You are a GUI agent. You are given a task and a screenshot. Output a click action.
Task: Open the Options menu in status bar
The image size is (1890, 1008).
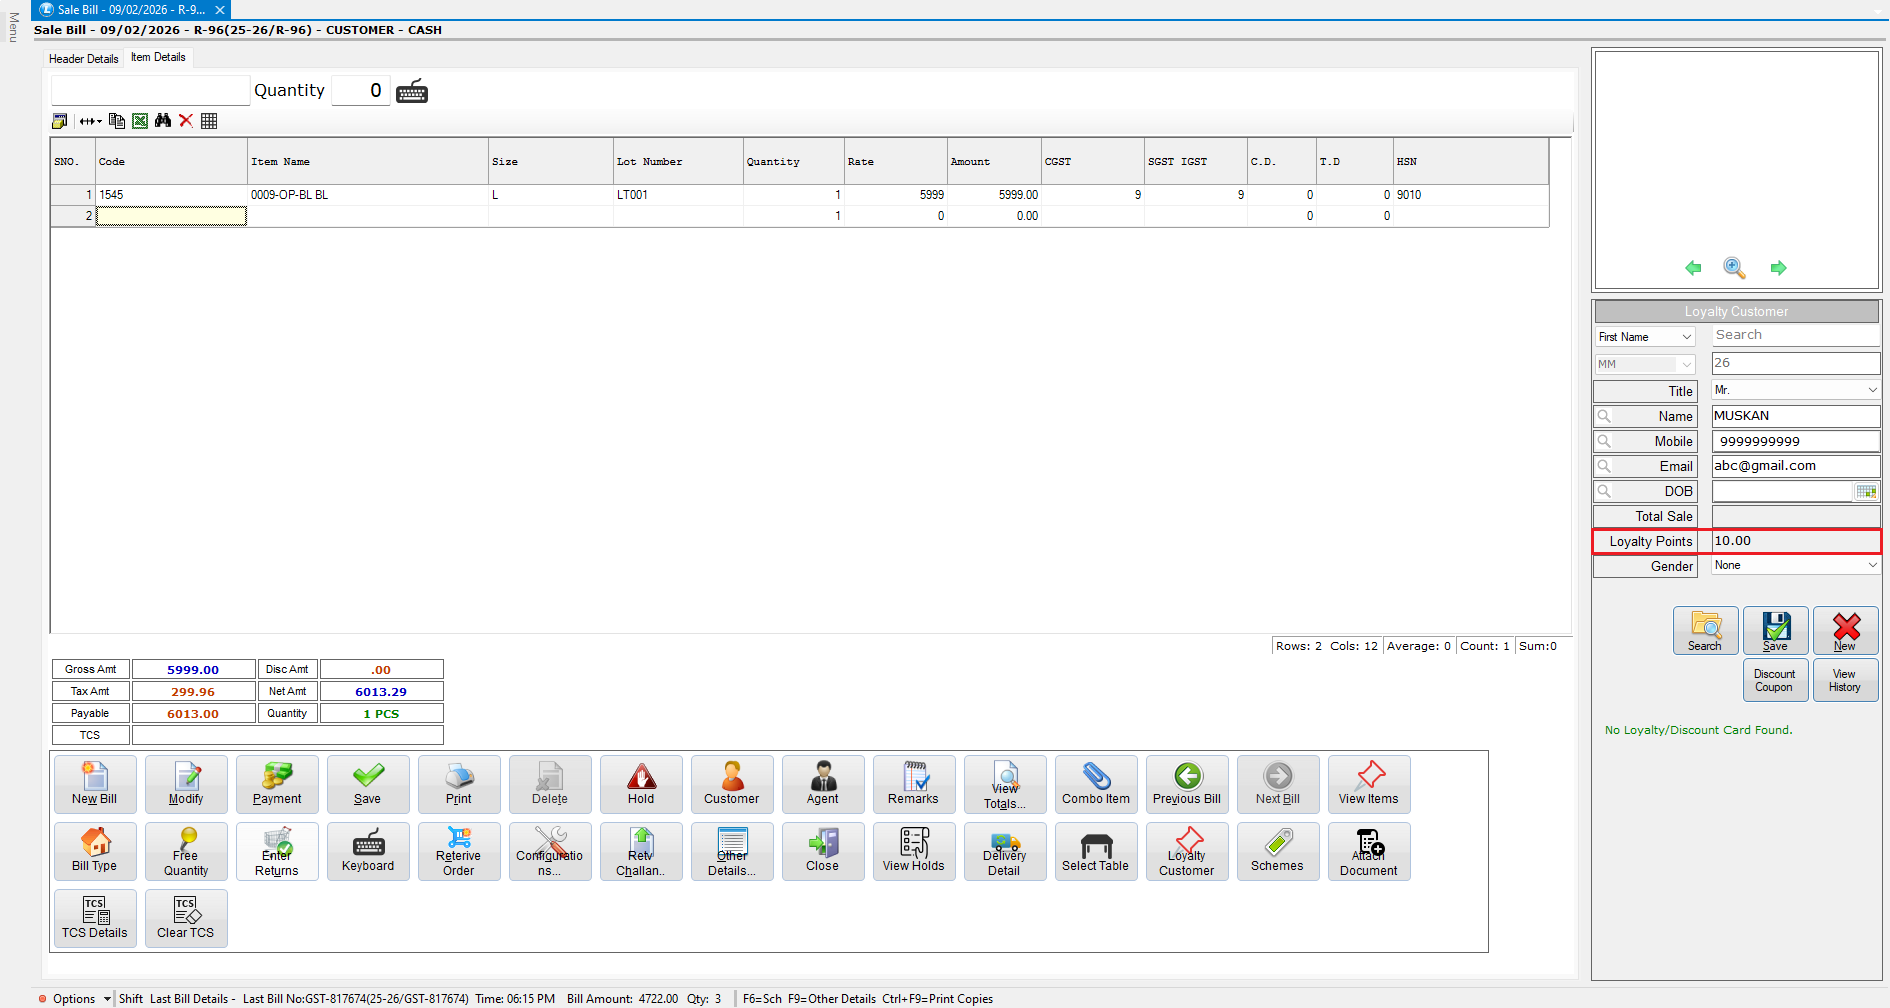pyautogui.click(x=75, y=998)
